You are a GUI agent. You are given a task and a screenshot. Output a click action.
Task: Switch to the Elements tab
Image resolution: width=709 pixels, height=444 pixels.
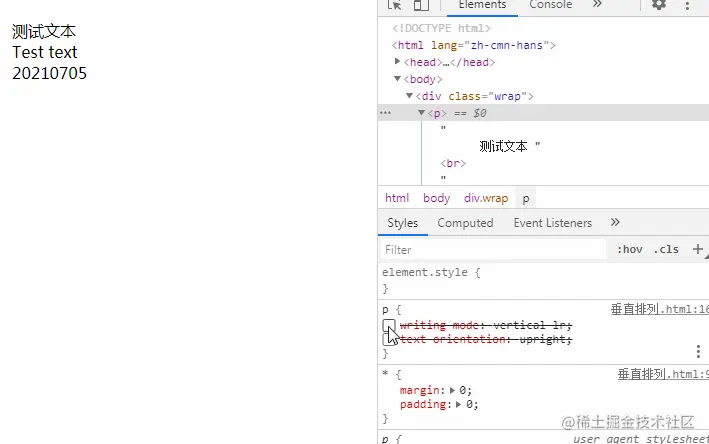point(482,5)
